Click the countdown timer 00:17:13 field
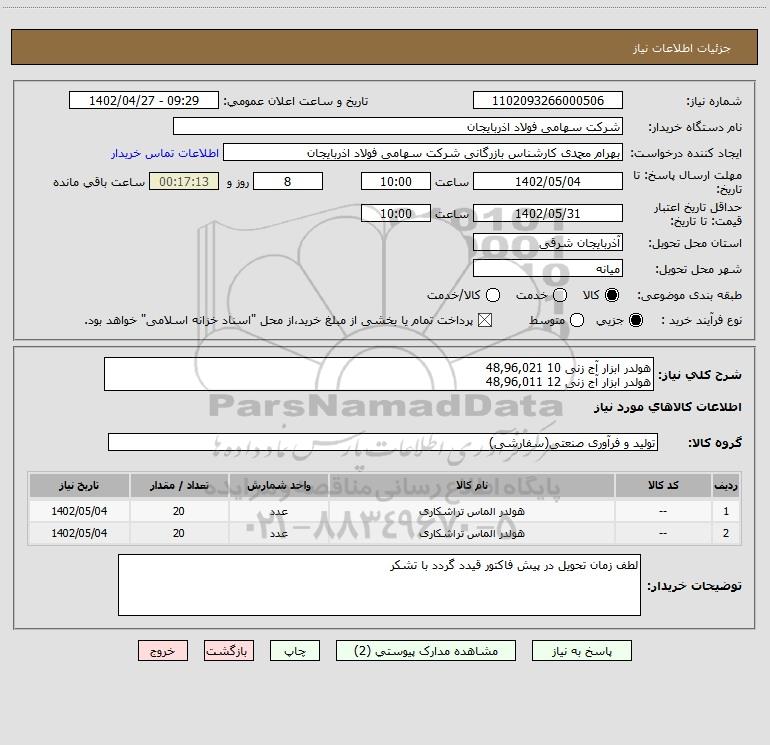 pos(184,181)
